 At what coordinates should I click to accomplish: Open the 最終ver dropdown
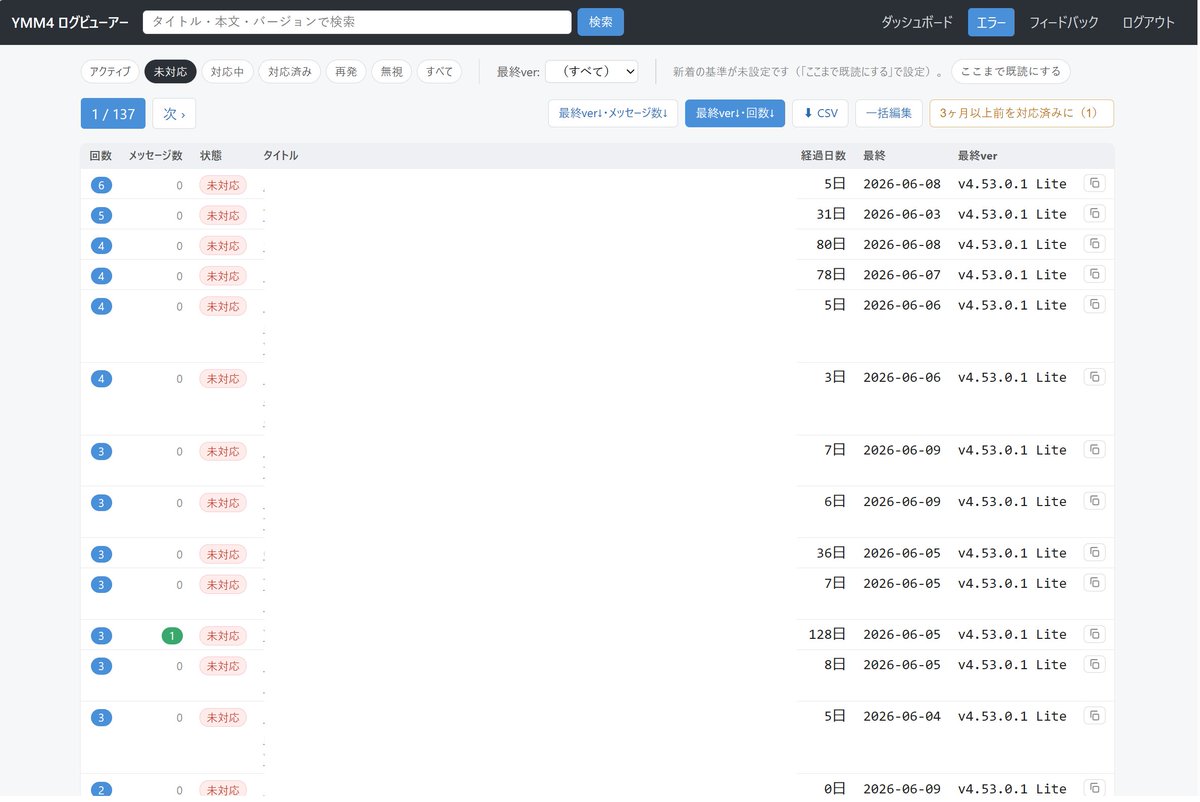tap(591, 72)
